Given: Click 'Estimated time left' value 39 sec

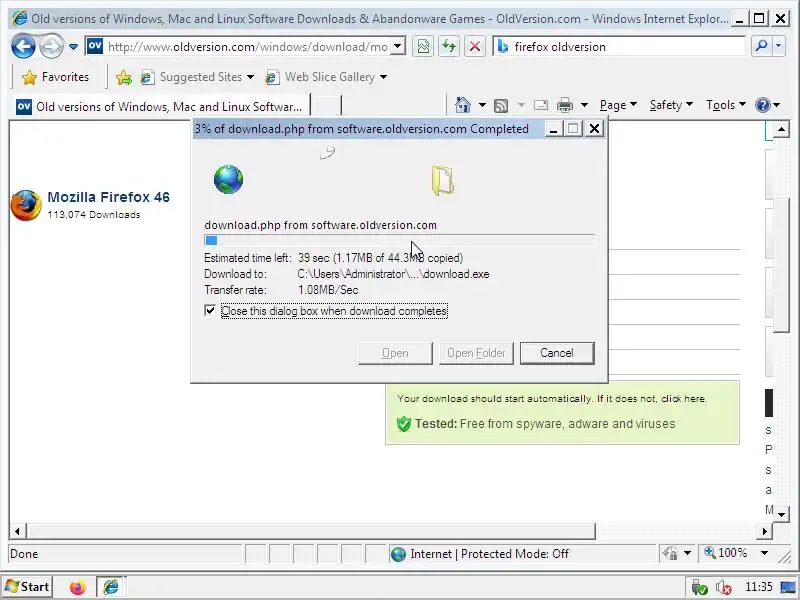Looking at the screenshot, I should coord(313,258).
